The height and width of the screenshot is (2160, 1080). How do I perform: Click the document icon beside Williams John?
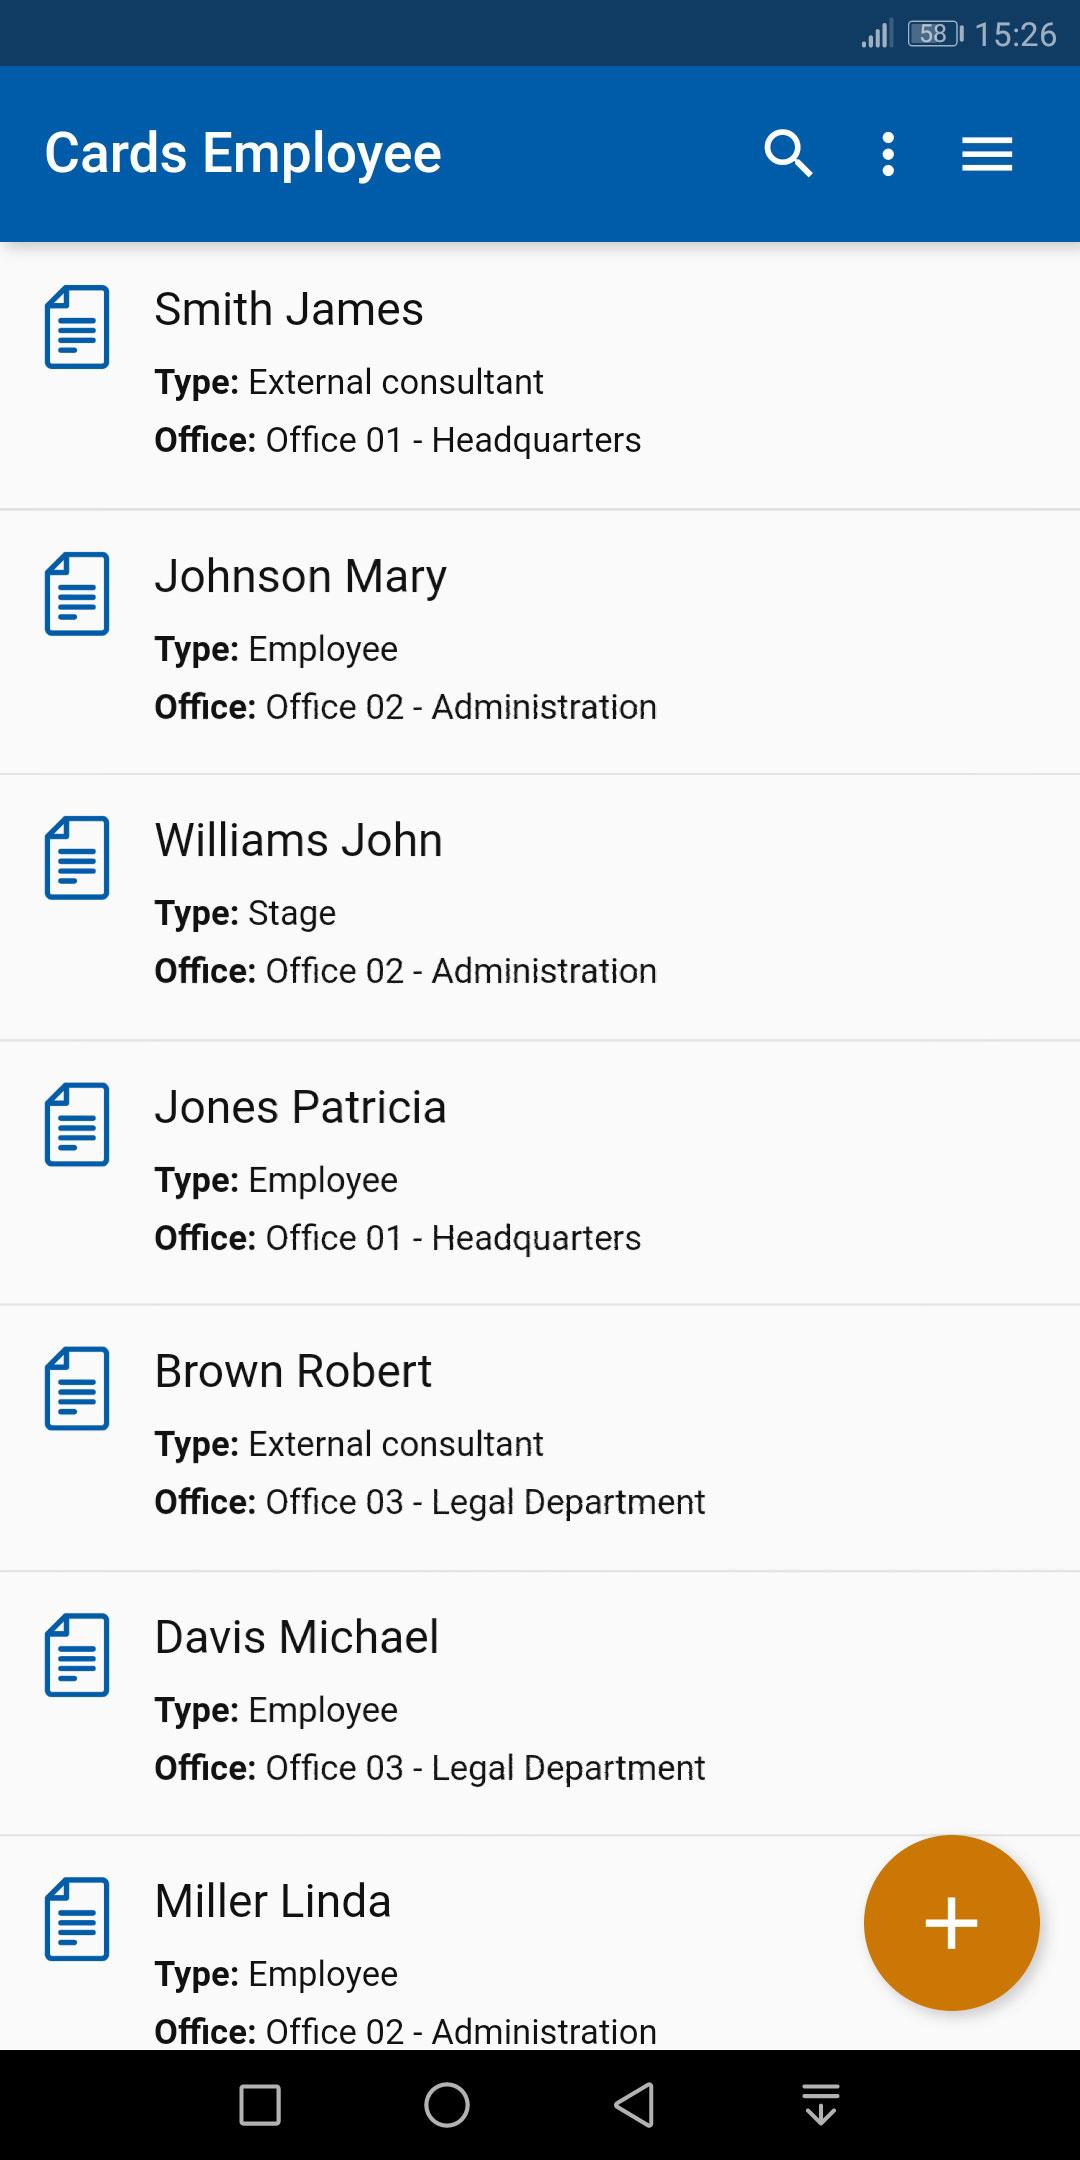pos(77,857)
